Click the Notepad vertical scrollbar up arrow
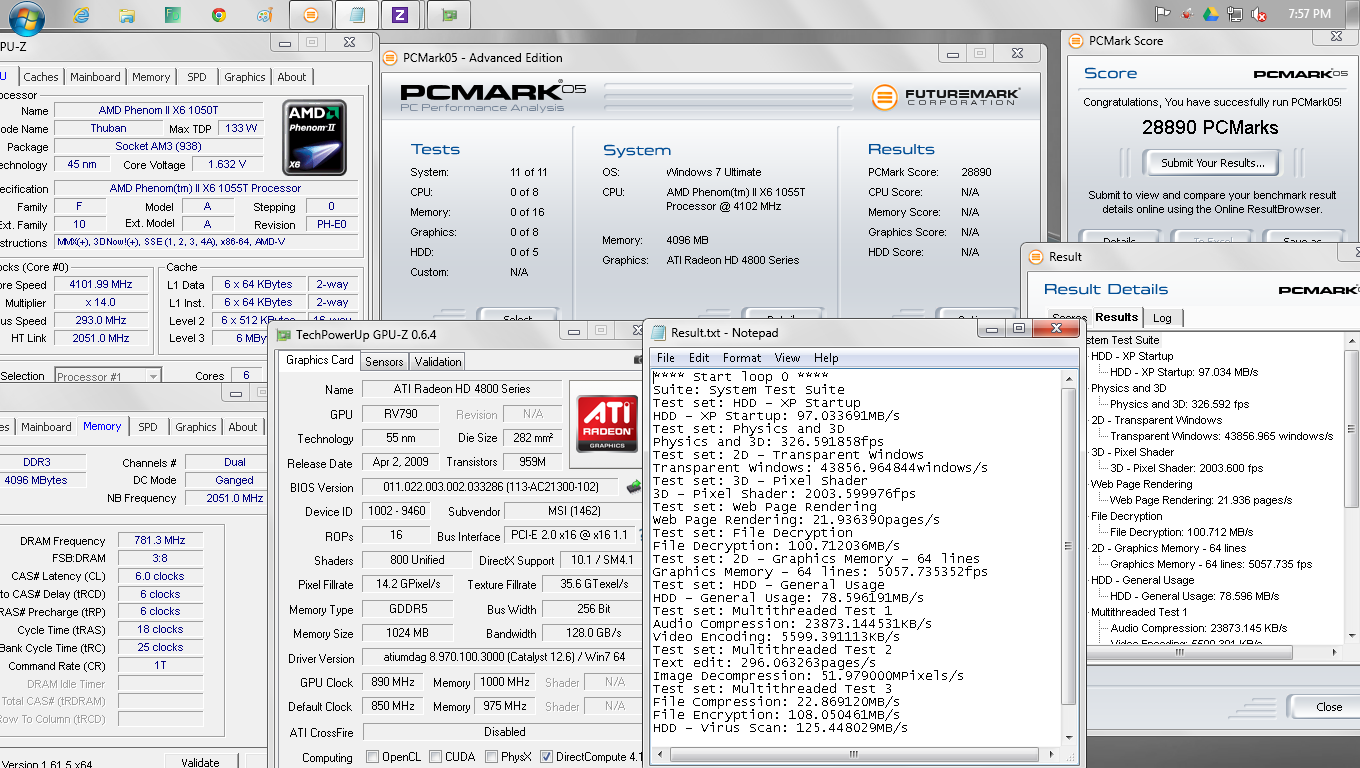1360x768 pixels. point(1068,378)
